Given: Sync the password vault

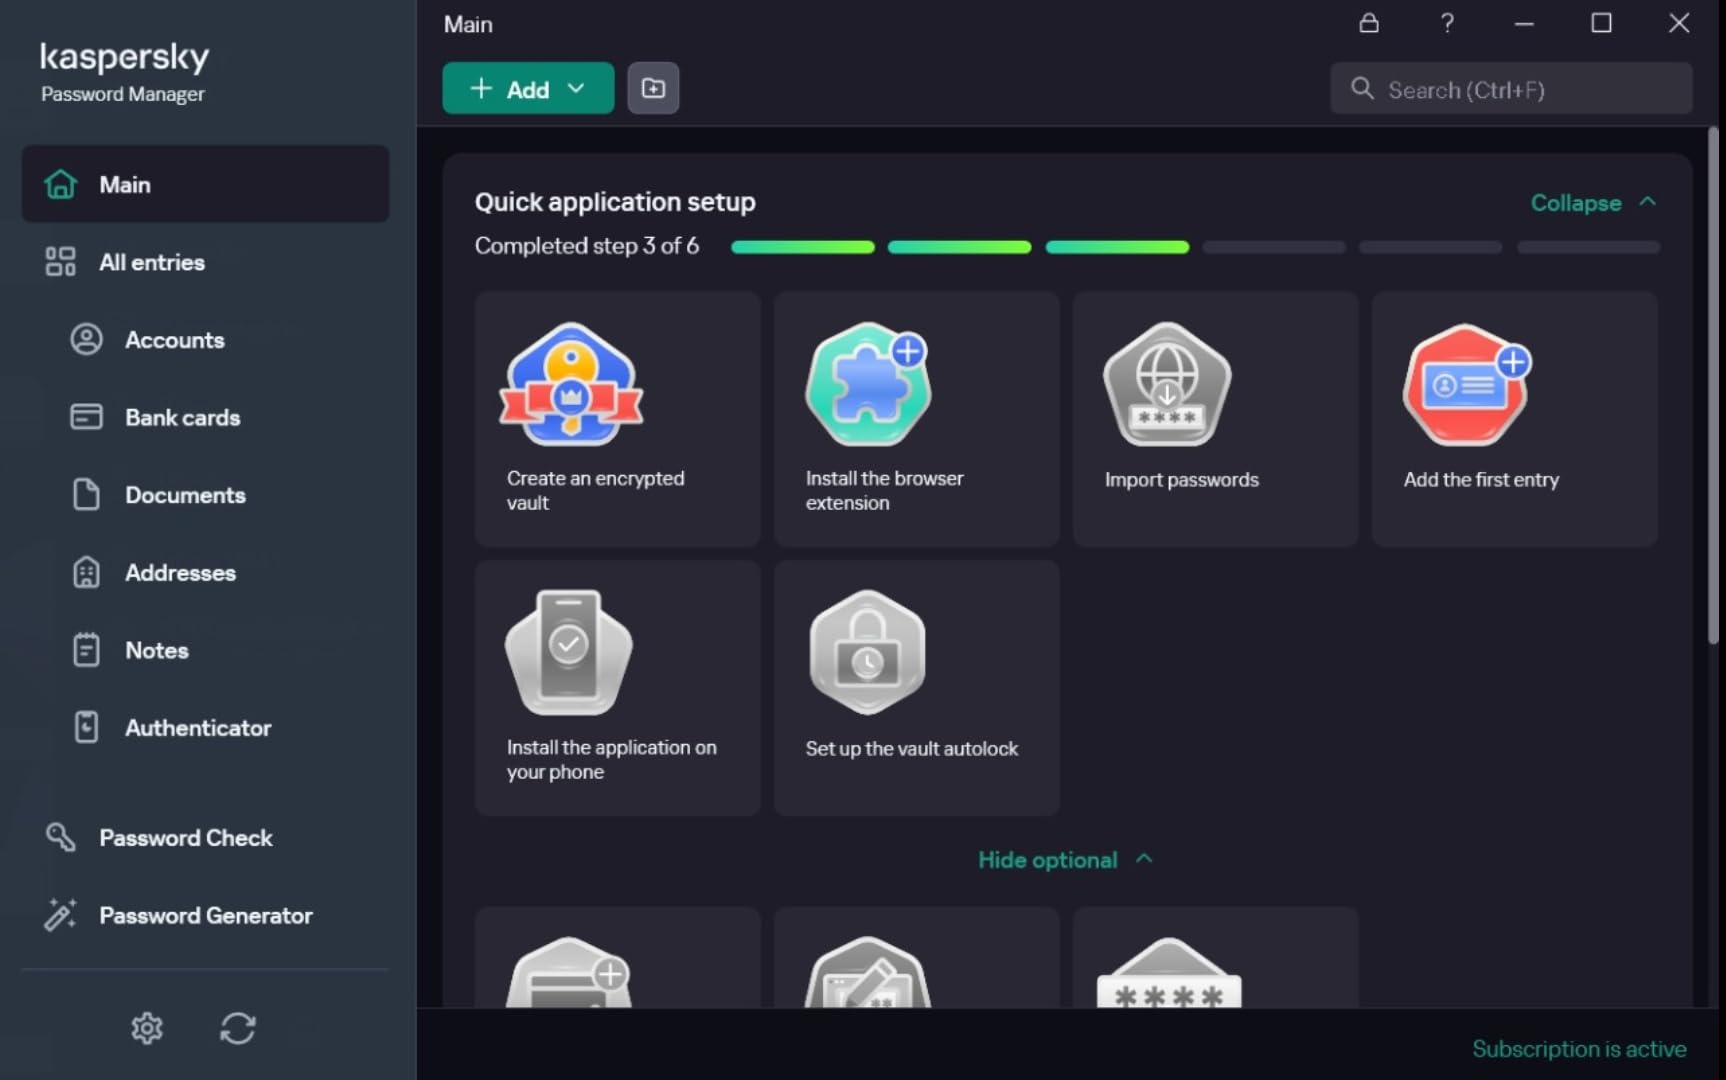Looking at the screenshot, I should click(238, 1028).
